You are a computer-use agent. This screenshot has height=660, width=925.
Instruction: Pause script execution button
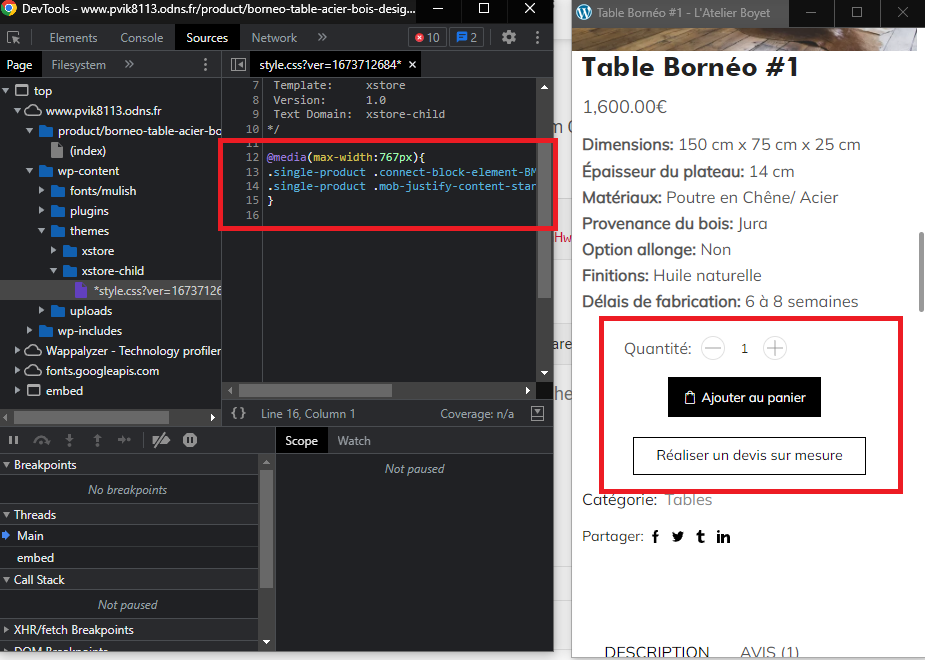coord(14,440)
